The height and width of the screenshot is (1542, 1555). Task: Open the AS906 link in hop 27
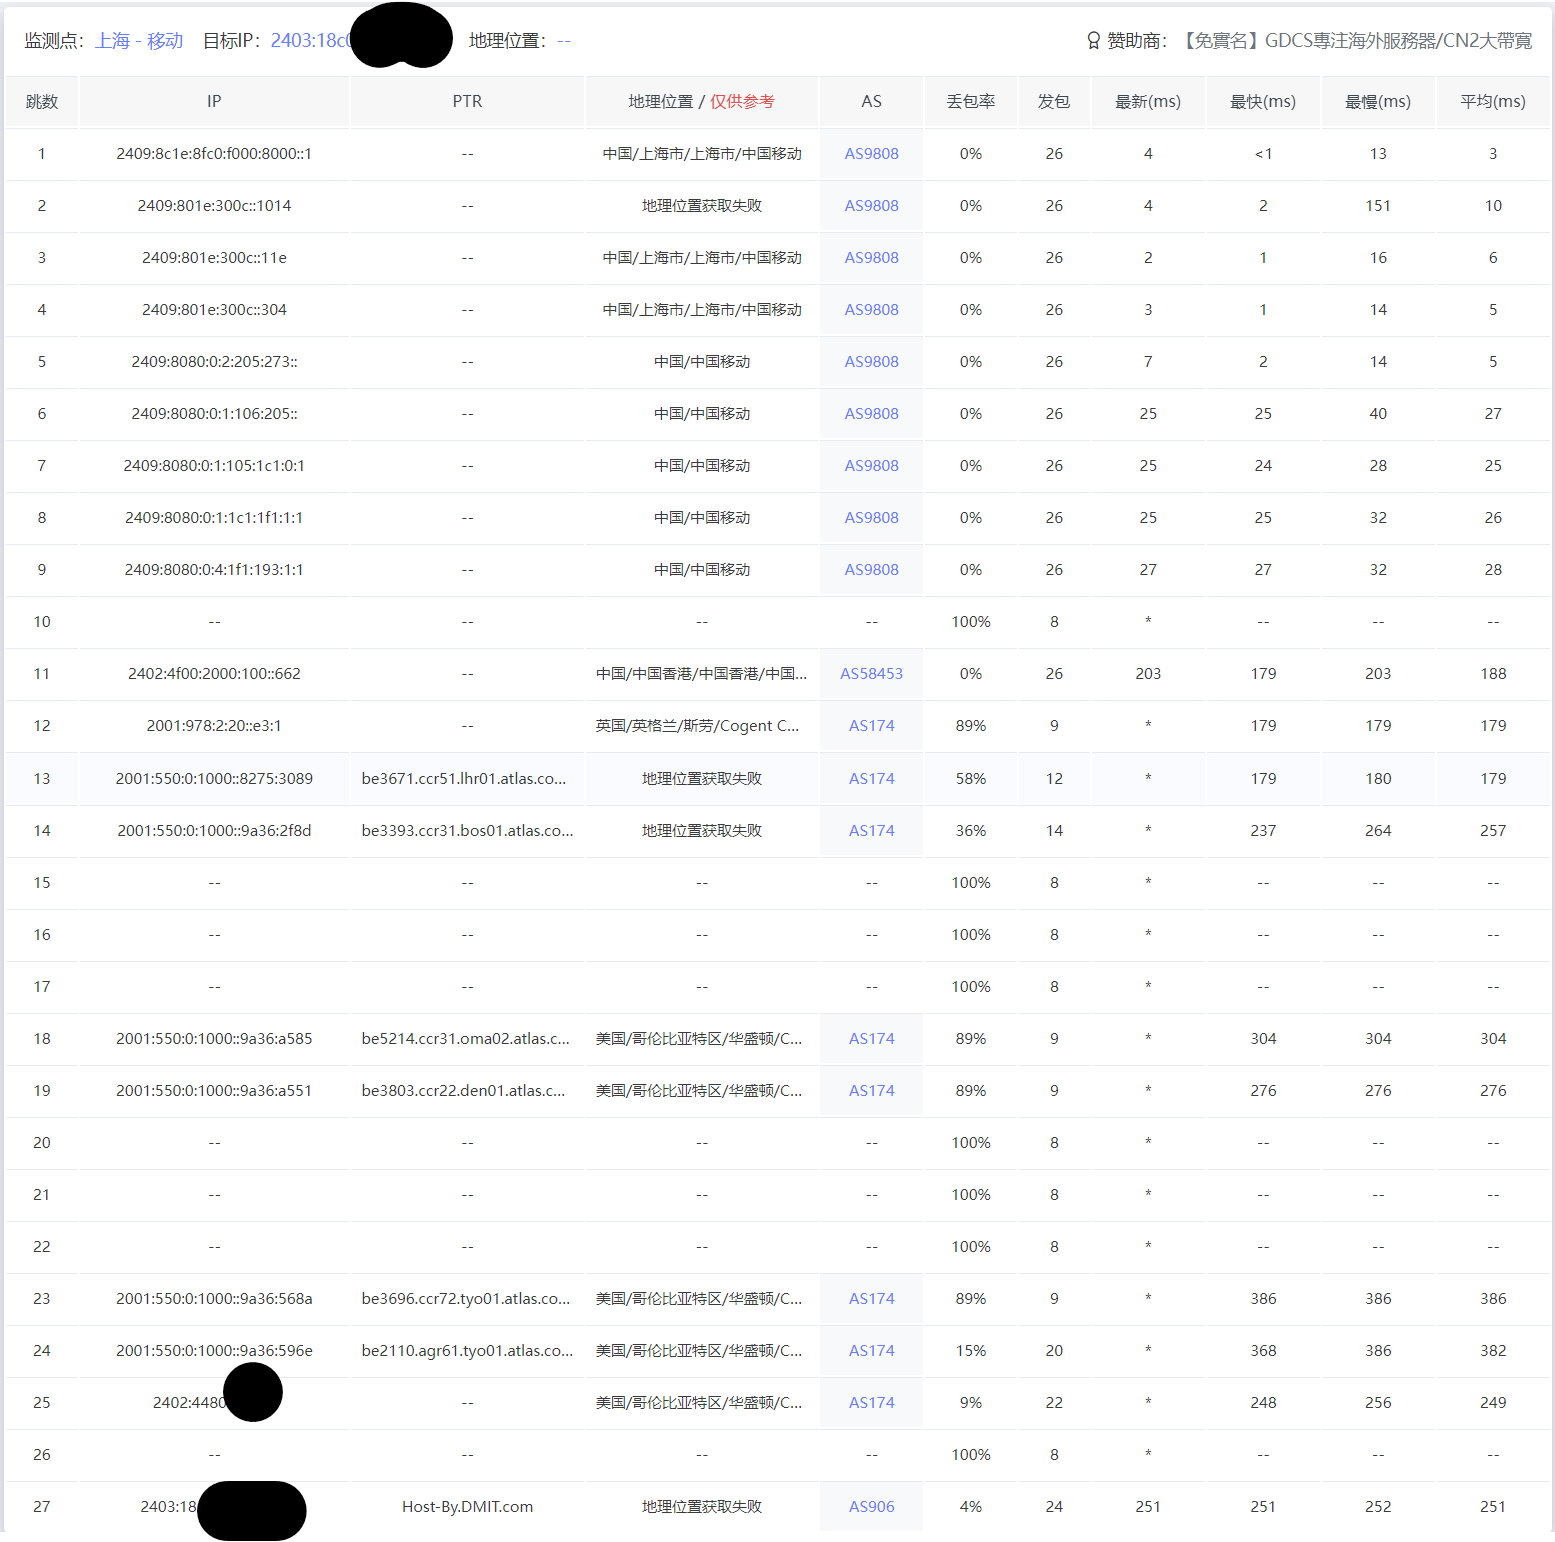pos(871,1507)
